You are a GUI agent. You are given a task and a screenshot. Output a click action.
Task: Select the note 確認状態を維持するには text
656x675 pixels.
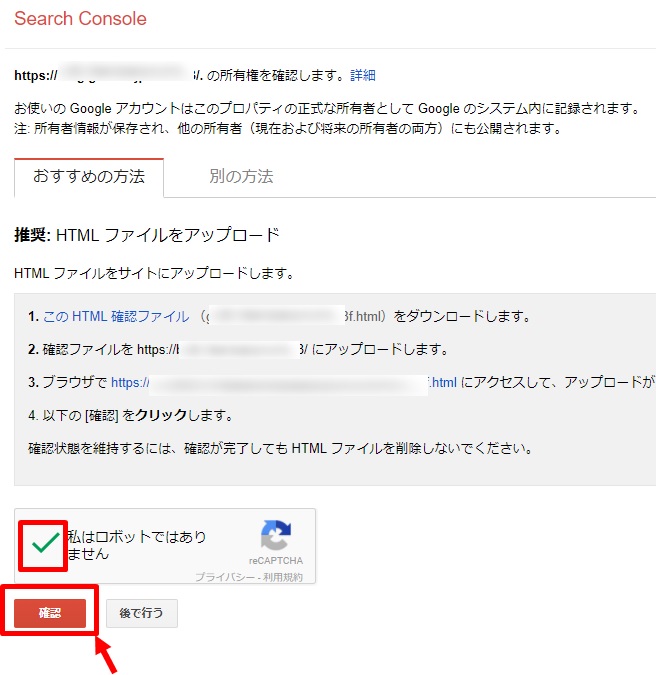click(x=281, y=449)
